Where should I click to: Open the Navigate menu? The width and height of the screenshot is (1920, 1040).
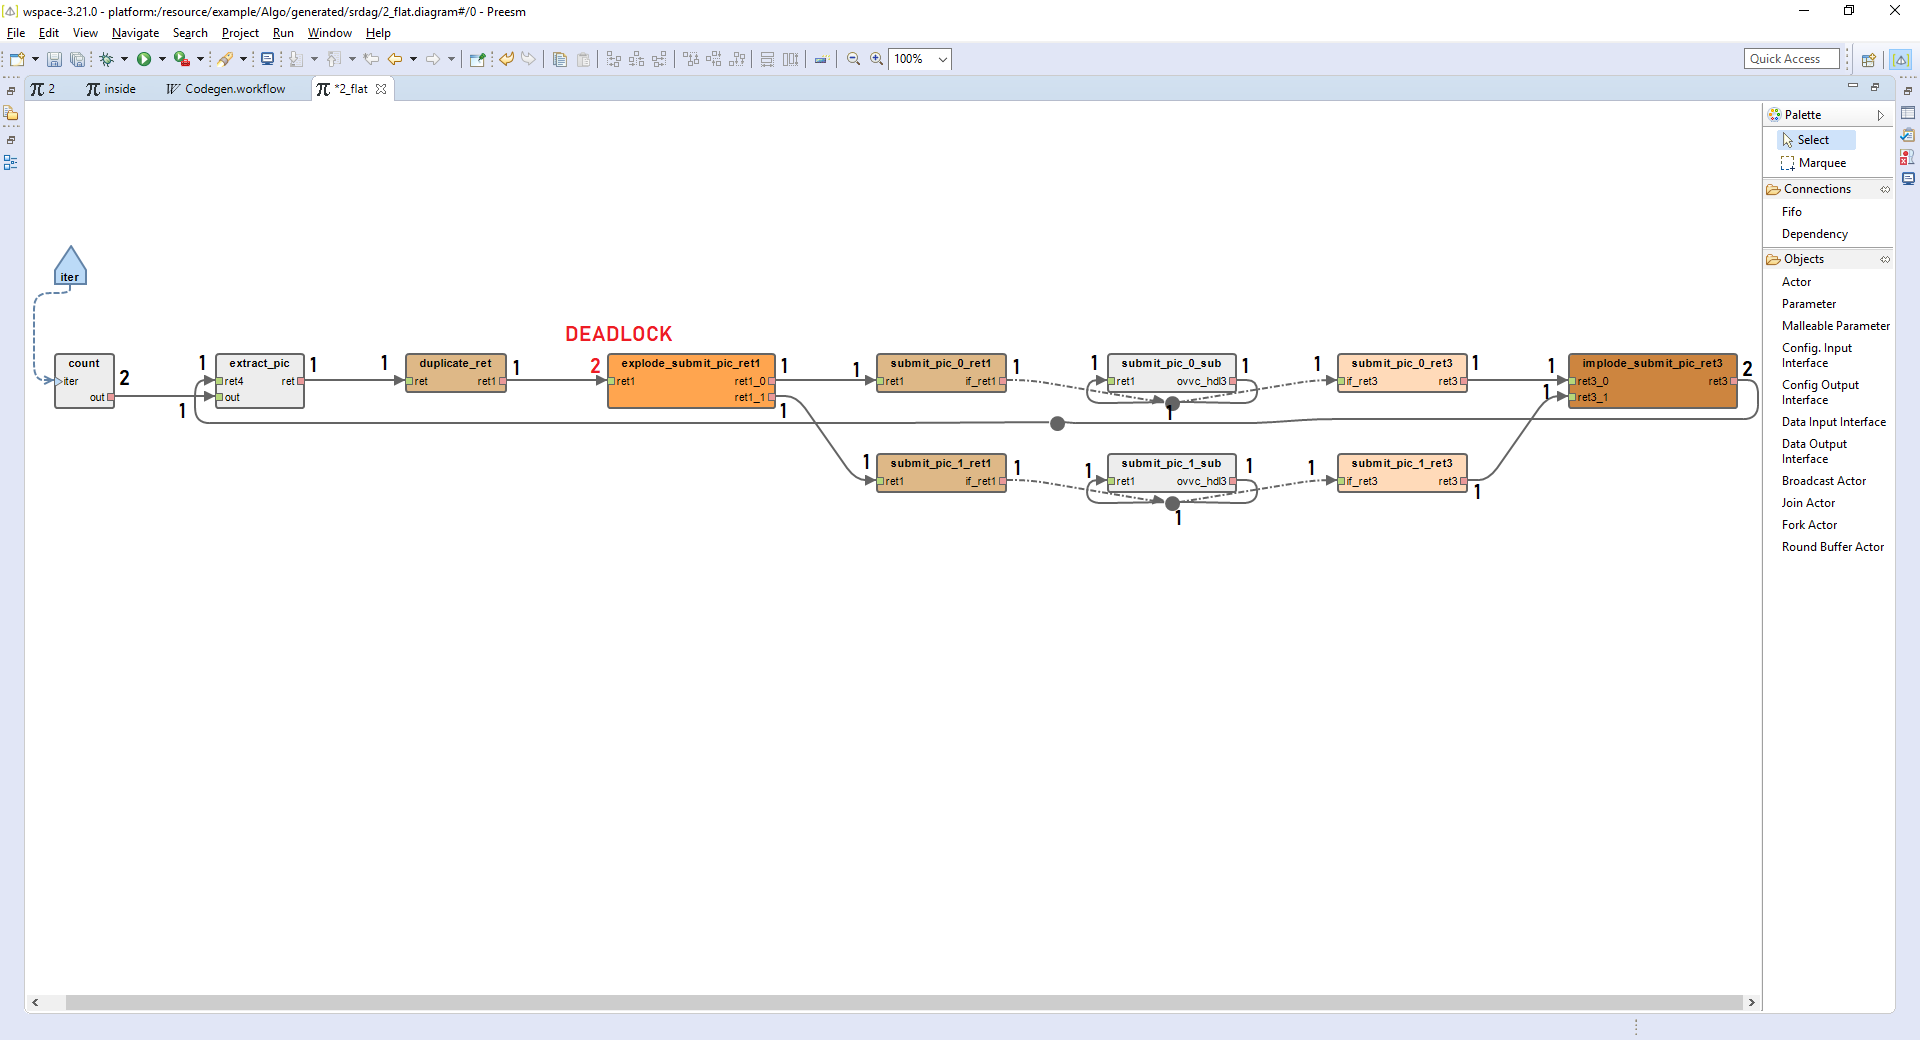point(134,33)
